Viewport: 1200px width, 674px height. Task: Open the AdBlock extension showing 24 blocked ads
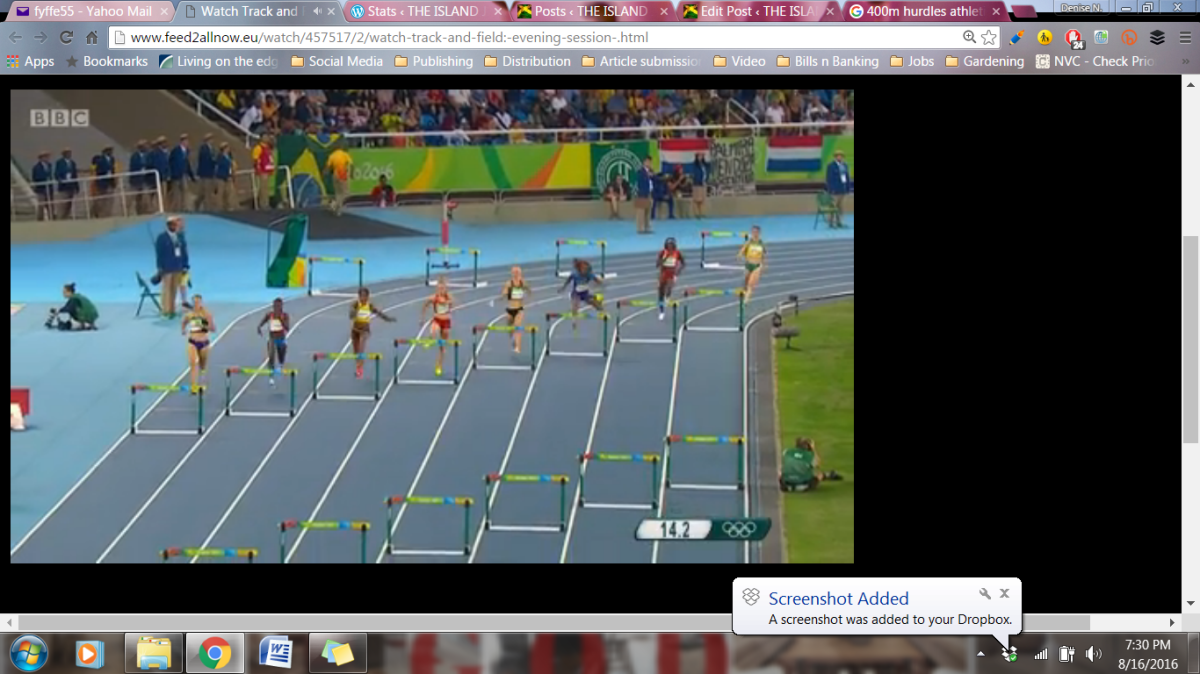[x=1072, y=38]
